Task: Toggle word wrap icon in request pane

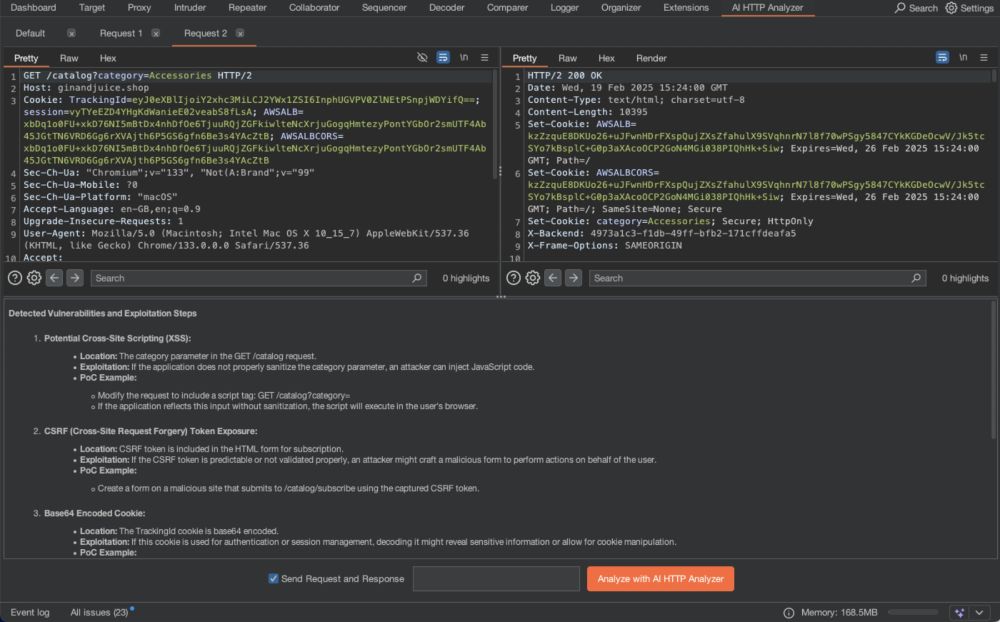Action: coord(443,57)
